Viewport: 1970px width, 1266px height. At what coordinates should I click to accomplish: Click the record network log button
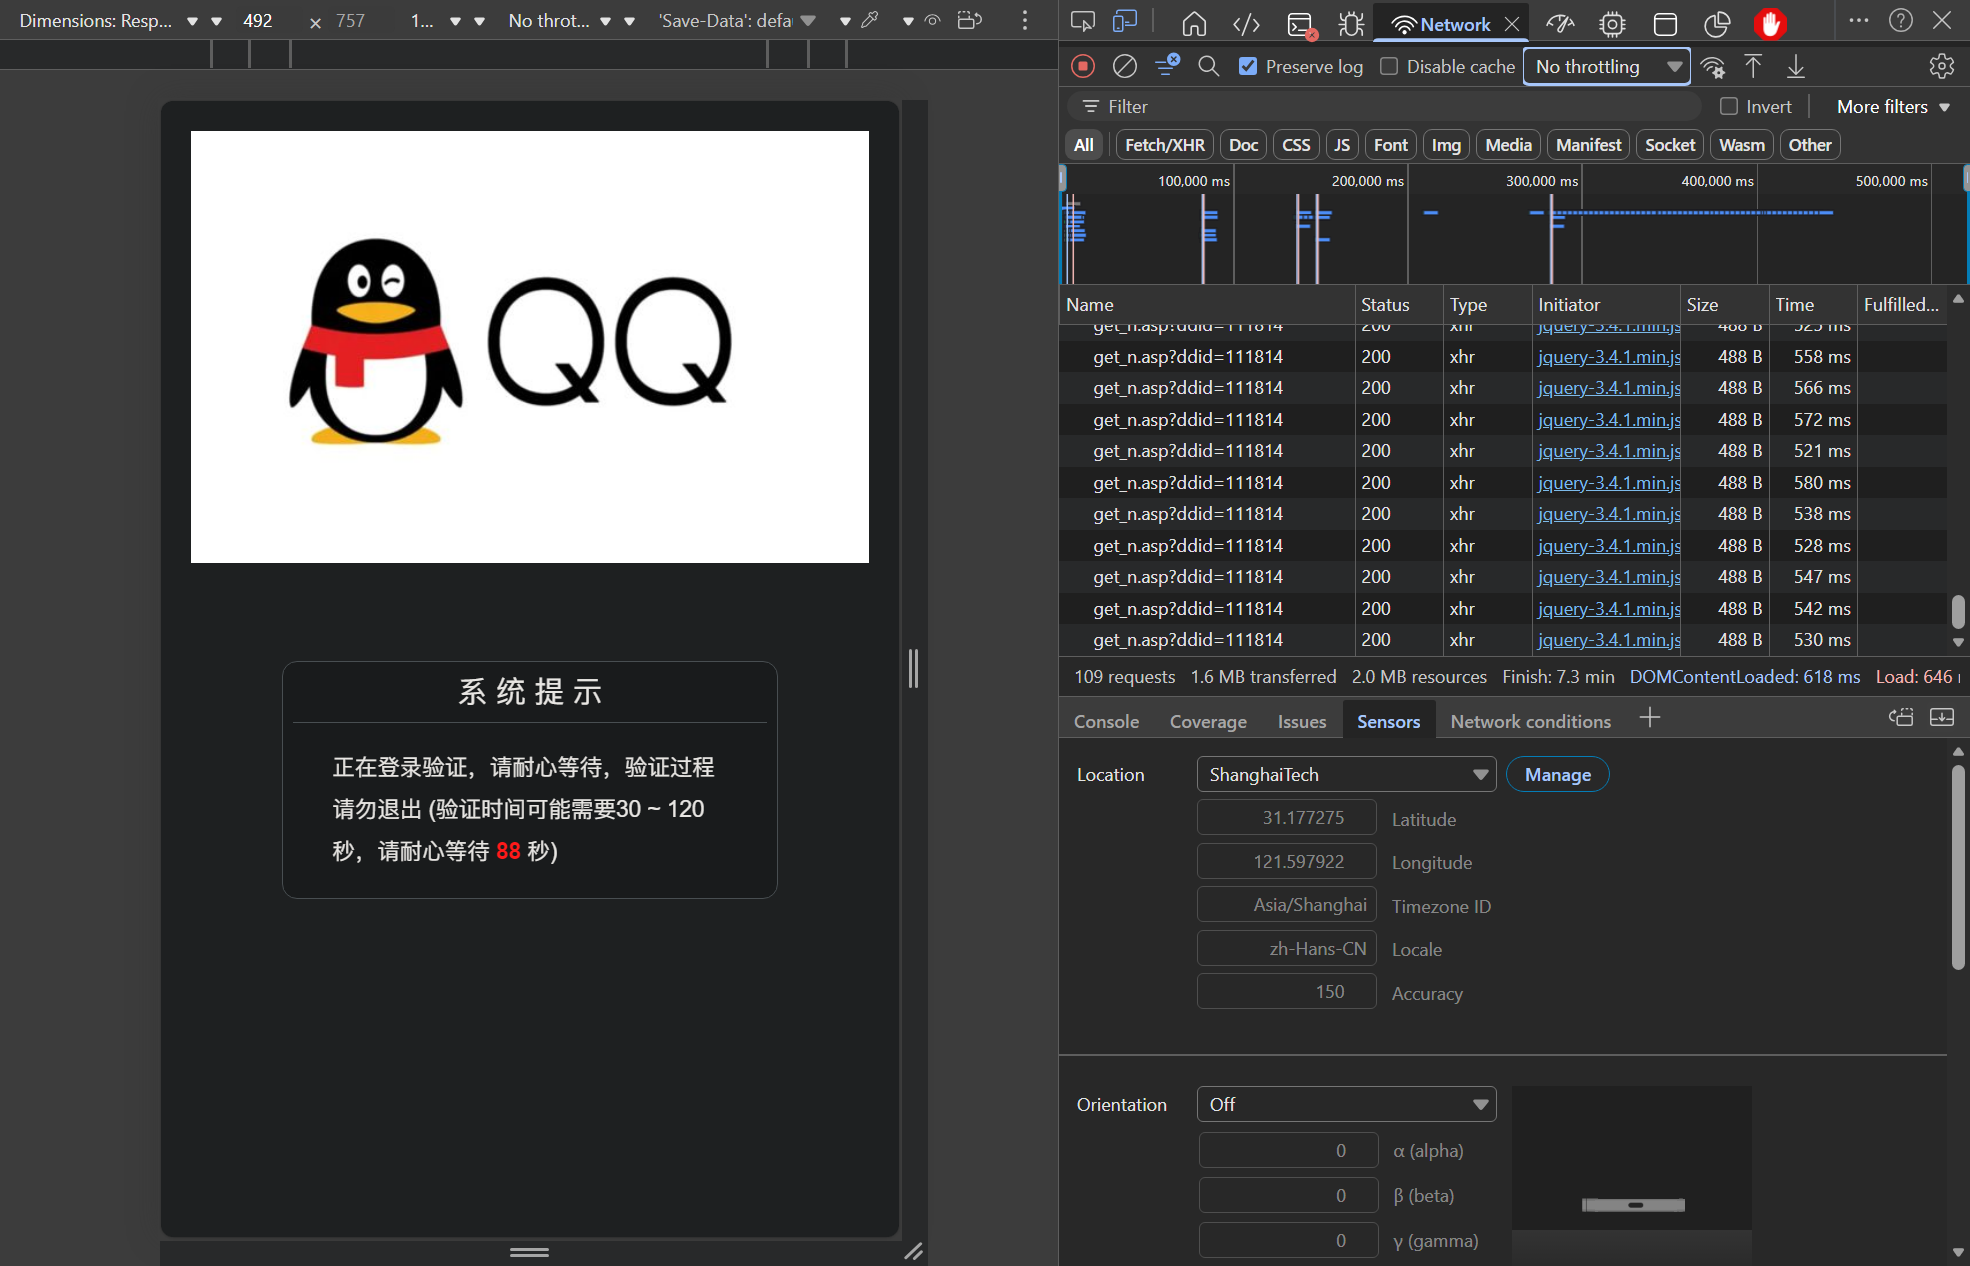(1083, 66)
